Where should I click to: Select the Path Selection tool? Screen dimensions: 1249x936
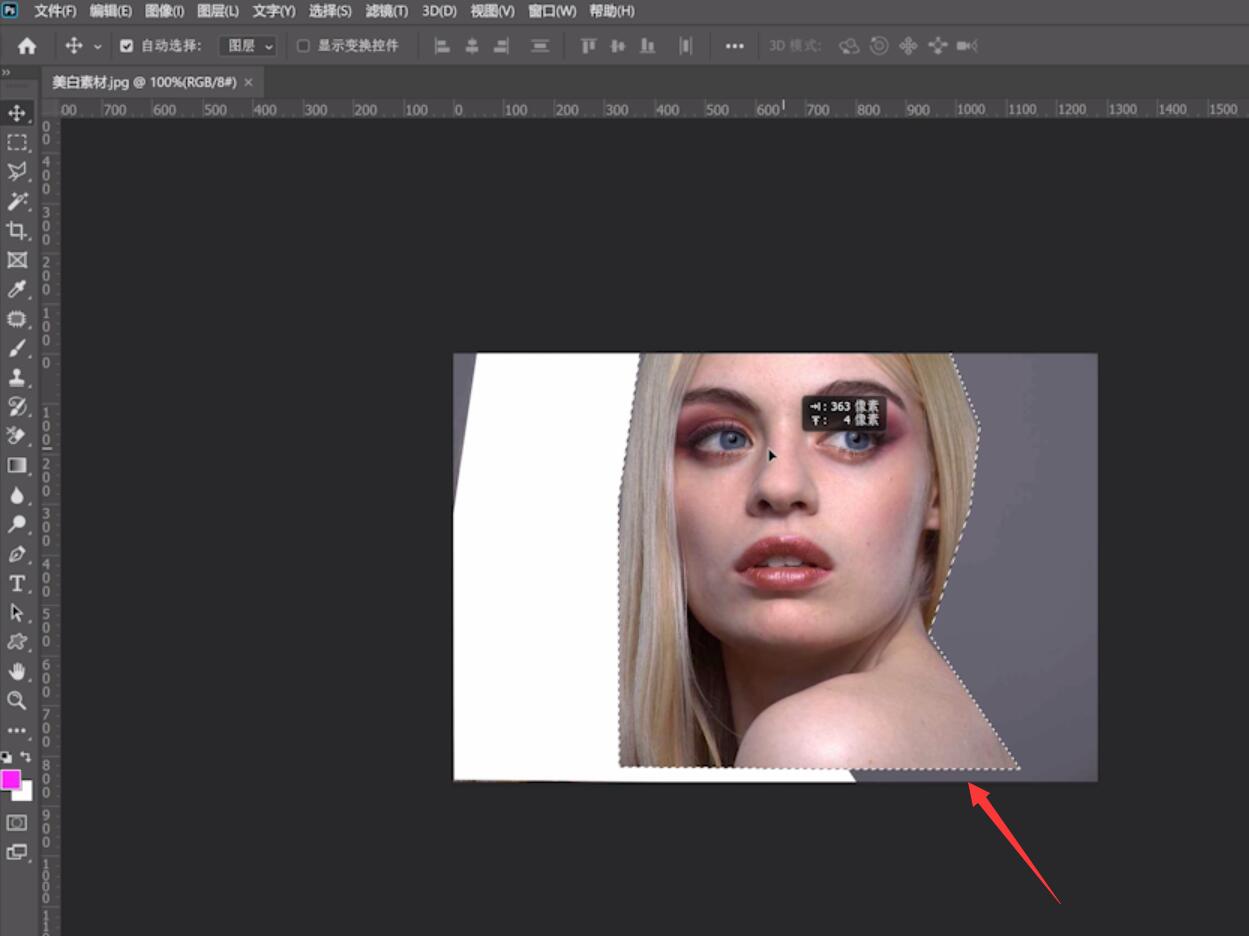(x=17, y=612)
